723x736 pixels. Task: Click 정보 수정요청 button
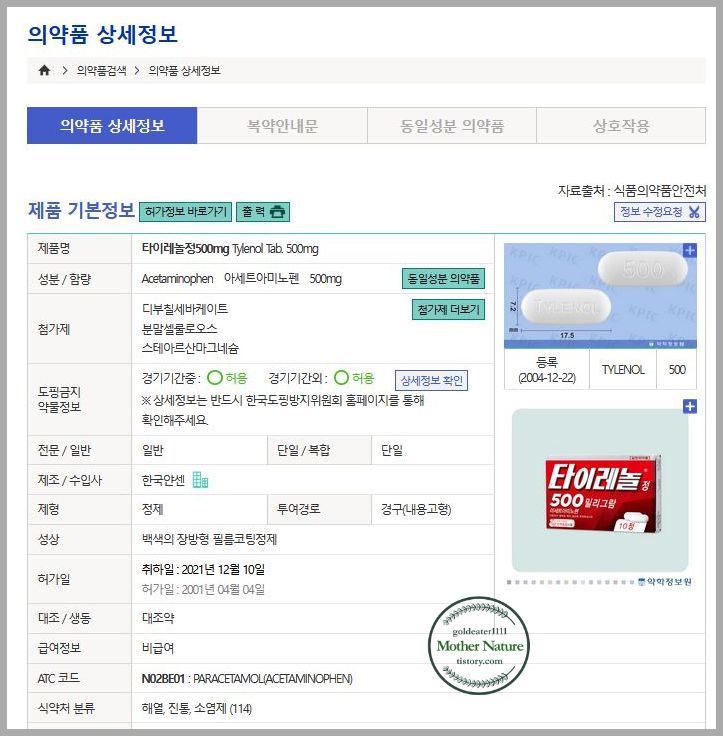click(660, 212)
